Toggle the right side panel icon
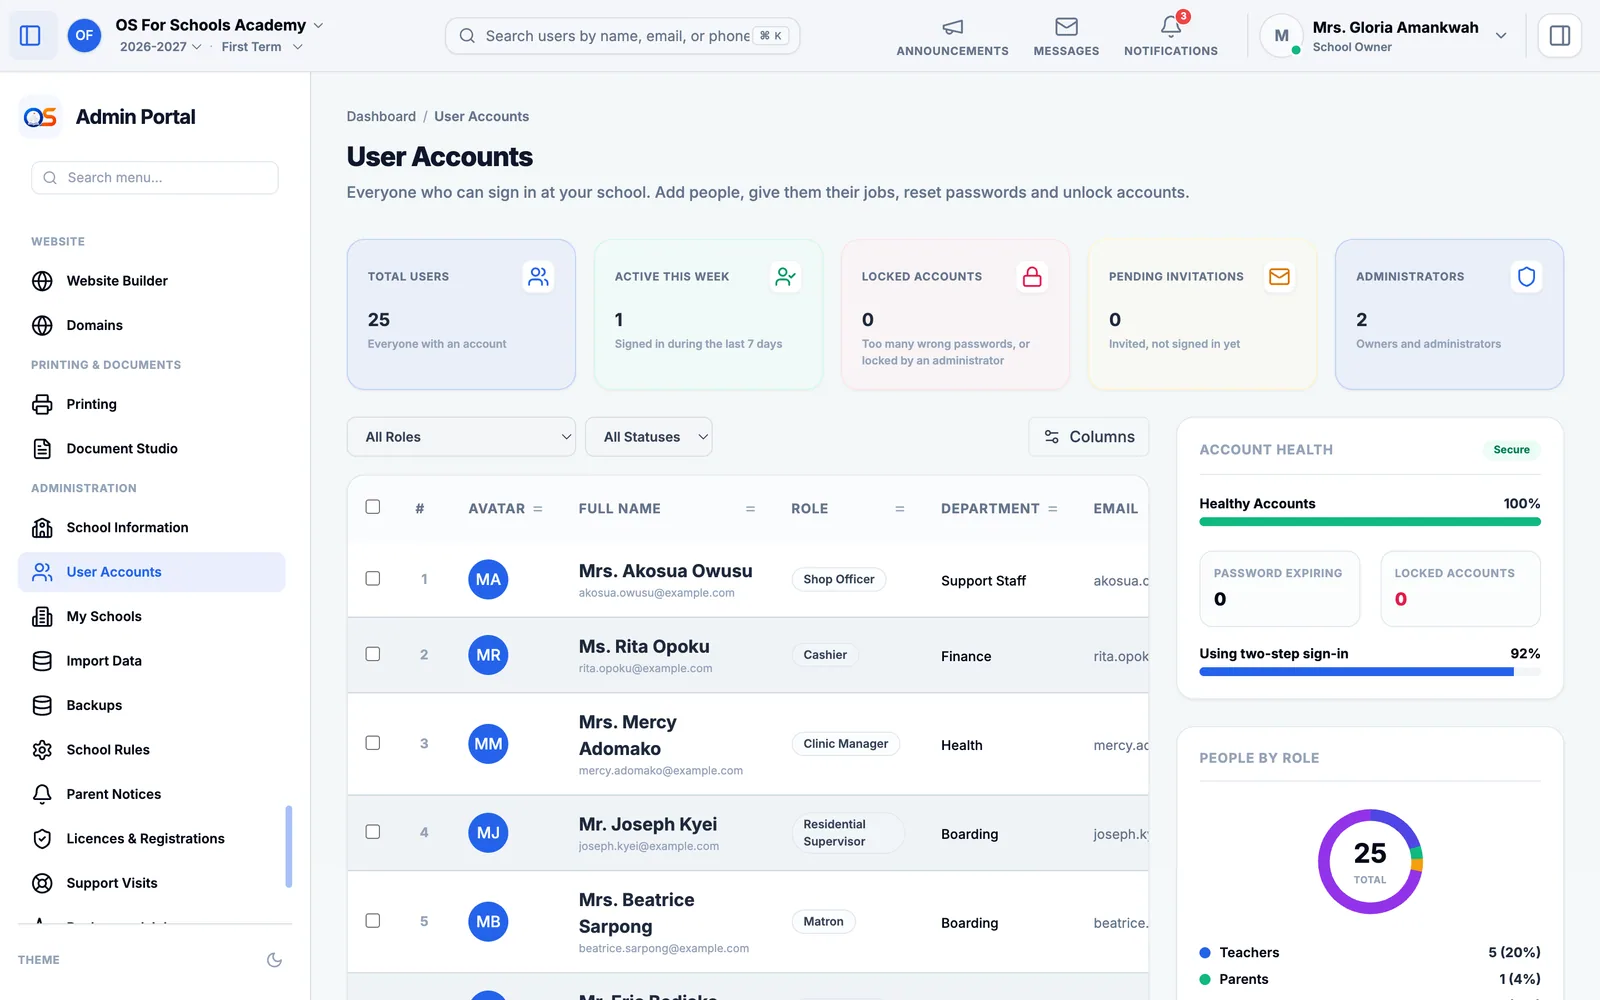Image resolution: width=1600 pixels, height=1000 pixels. point(1559,36)
